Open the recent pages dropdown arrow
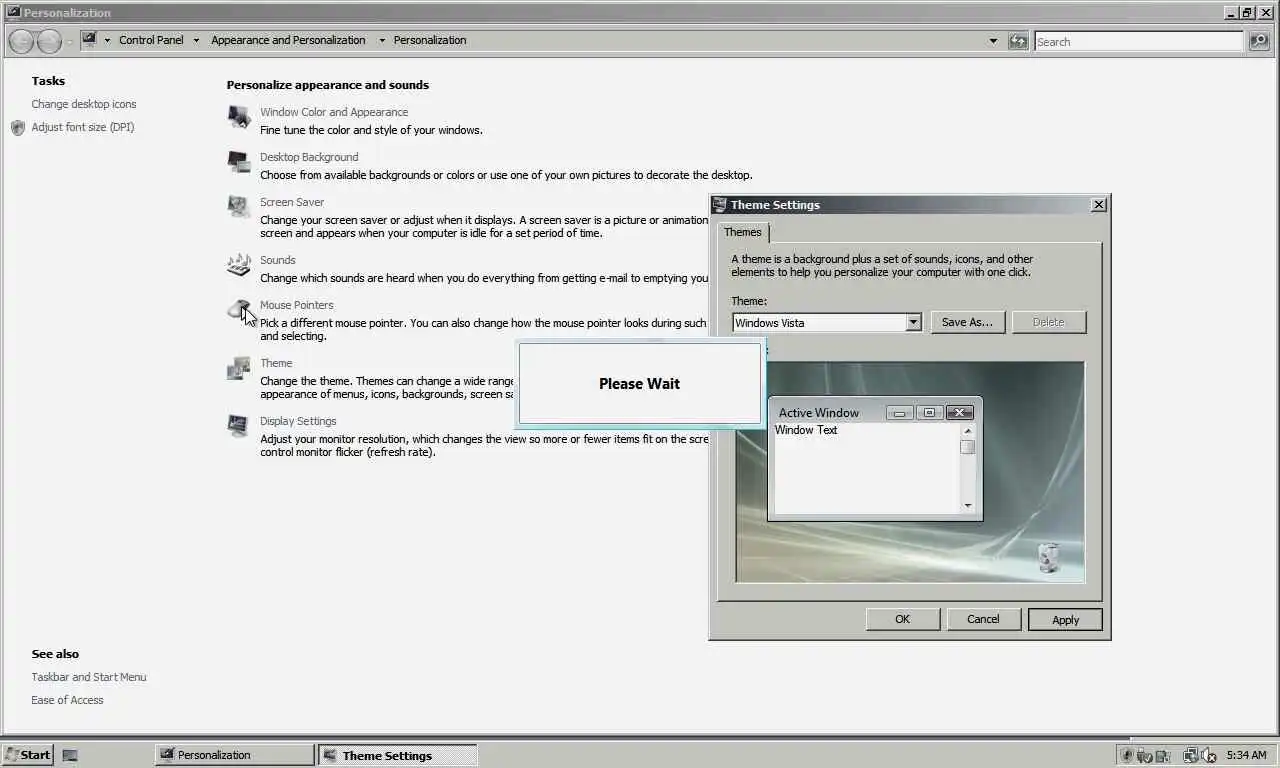Viewport: 1280px width, 768px height. (70, 41)
